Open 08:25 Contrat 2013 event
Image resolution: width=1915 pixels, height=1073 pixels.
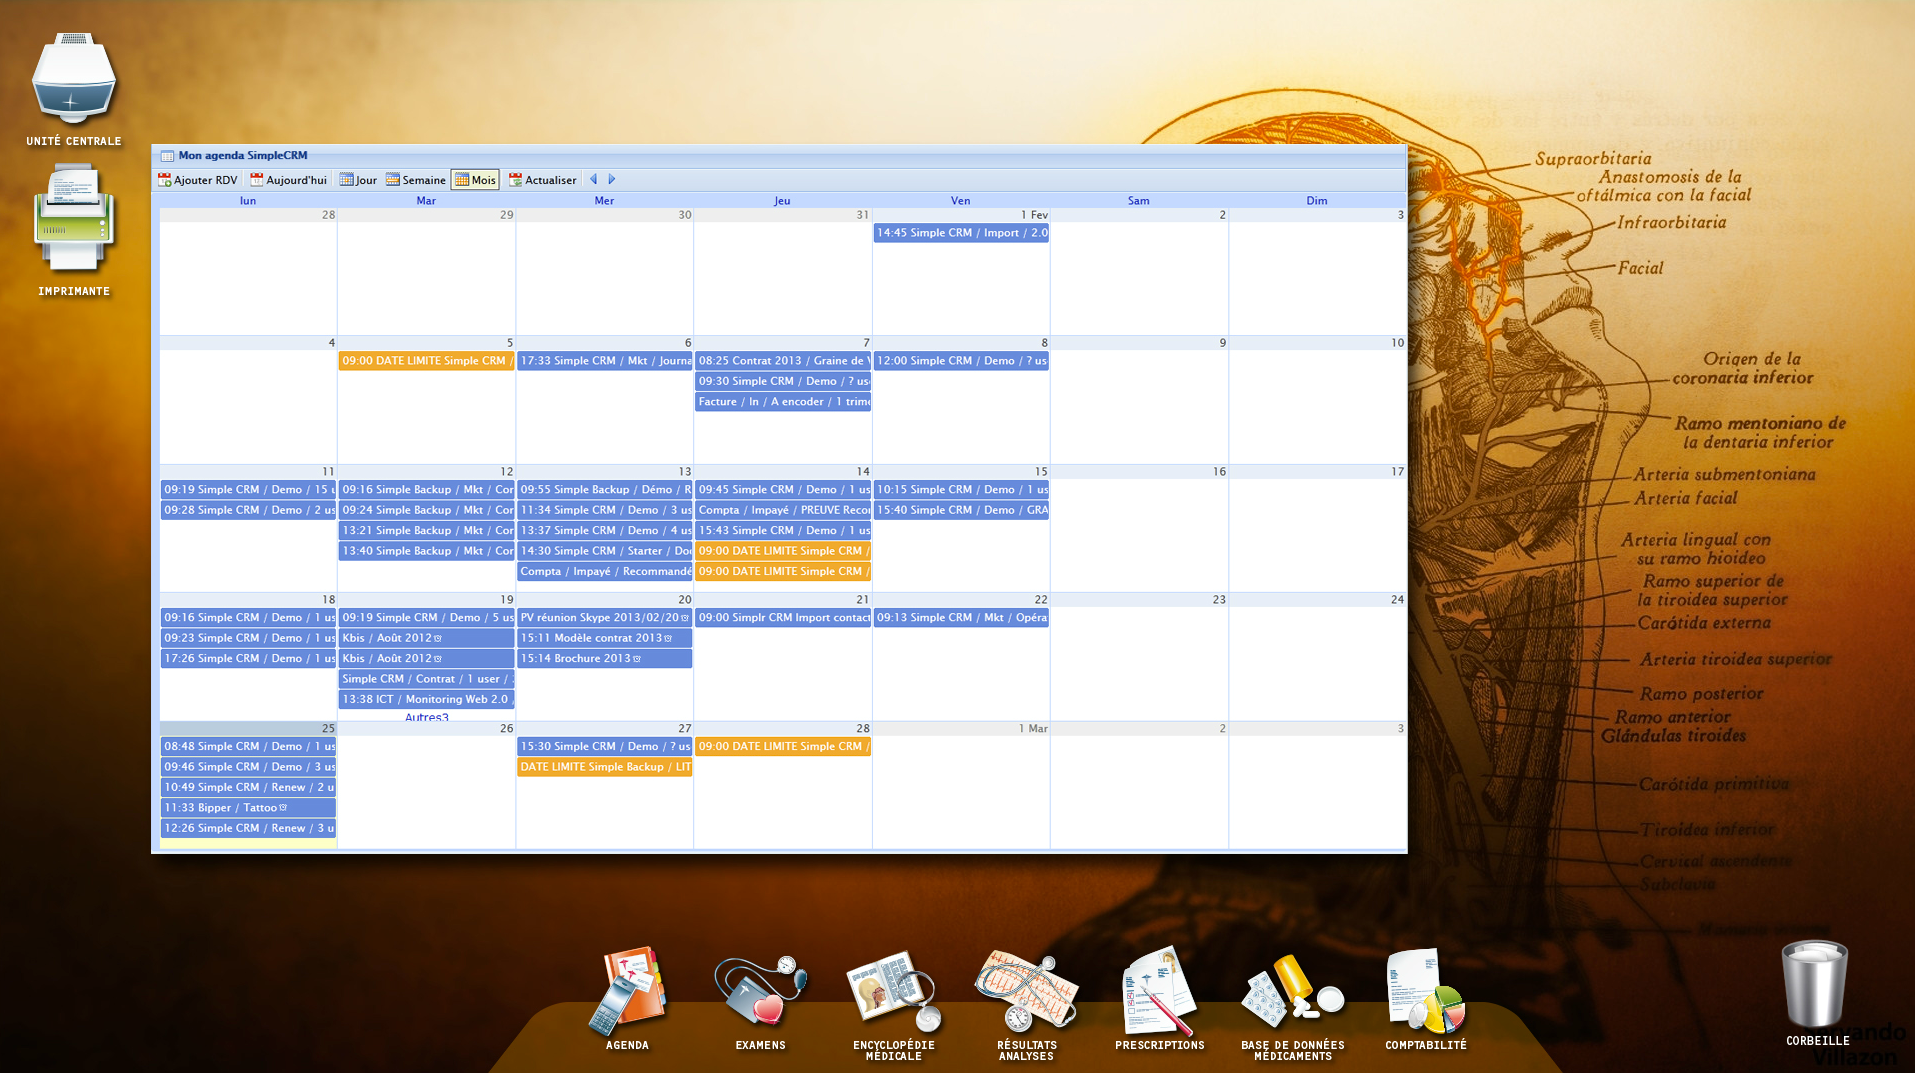[783, 361]
